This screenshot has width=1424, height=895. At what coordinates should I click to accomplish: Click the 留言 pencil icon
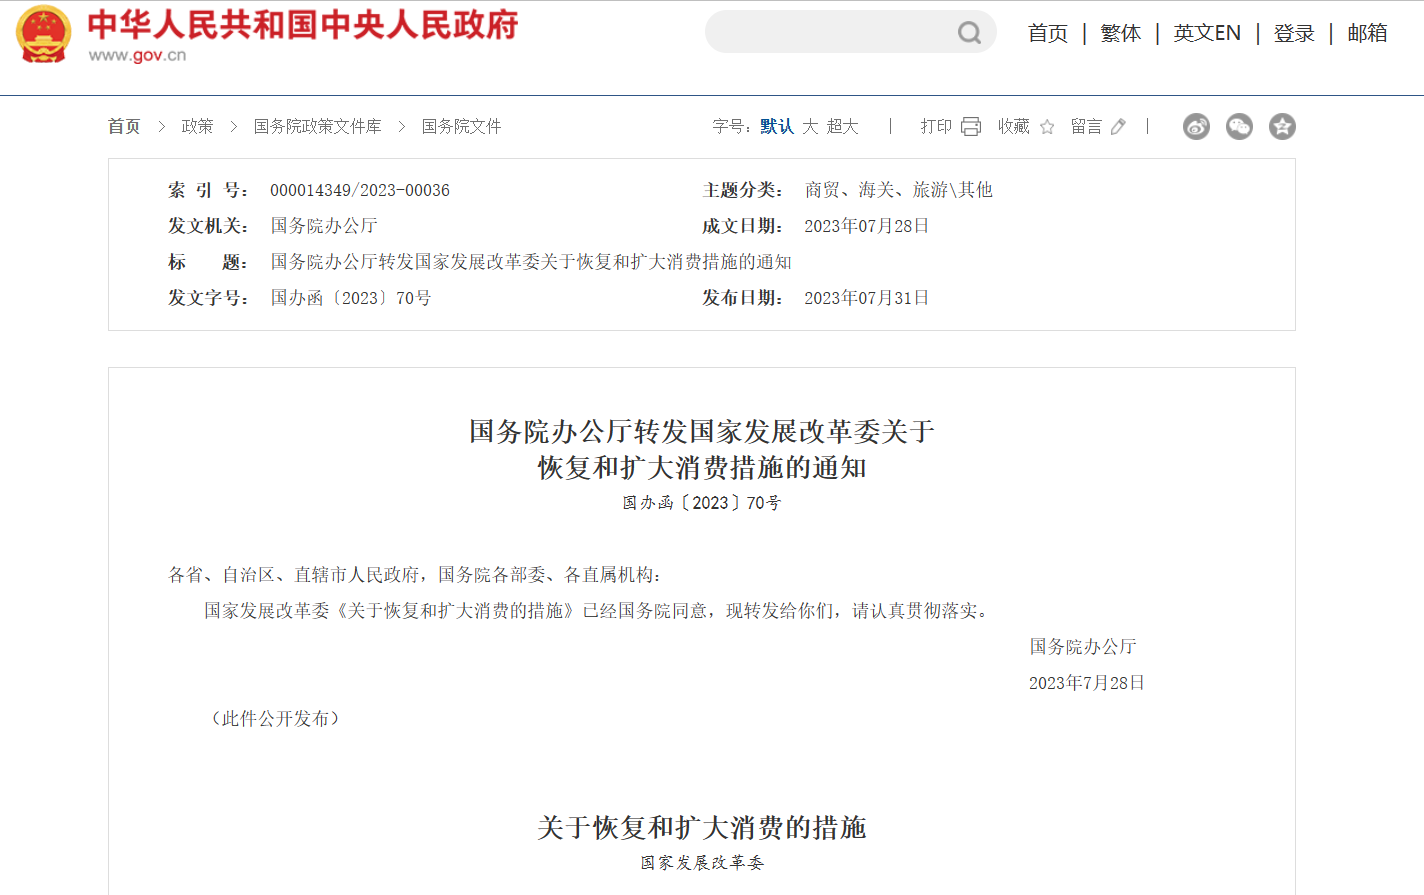(1118, 127)
